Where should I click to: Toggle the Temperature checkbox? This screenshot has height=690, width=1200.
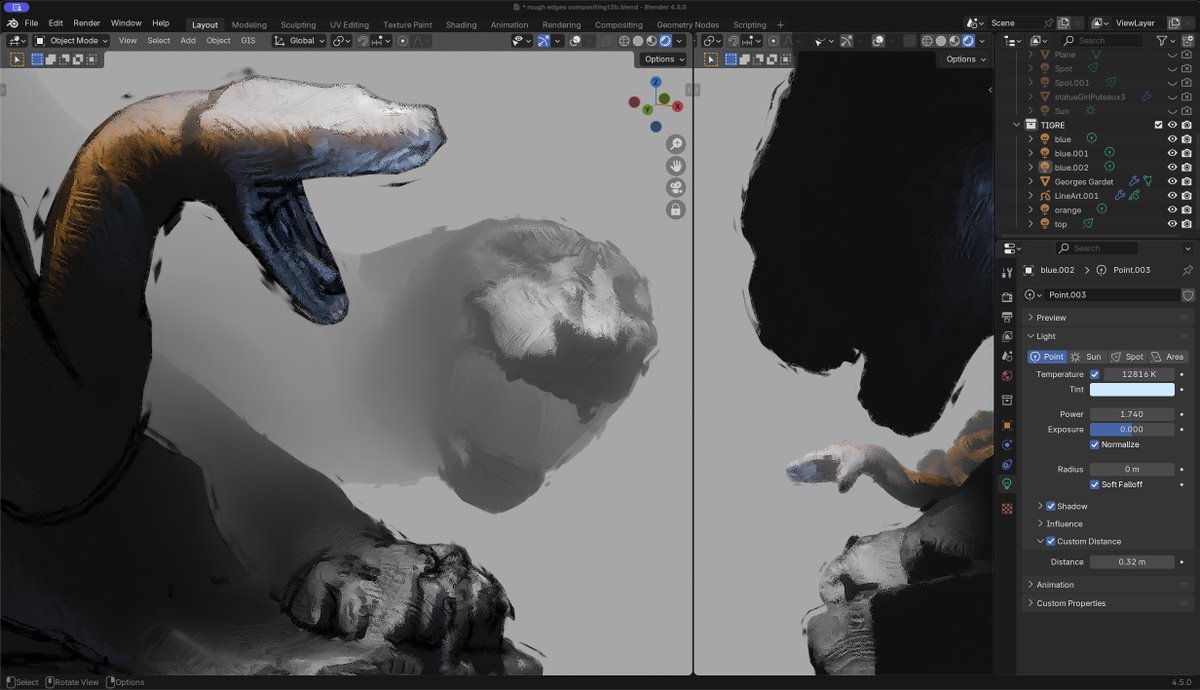[1094, 375]
